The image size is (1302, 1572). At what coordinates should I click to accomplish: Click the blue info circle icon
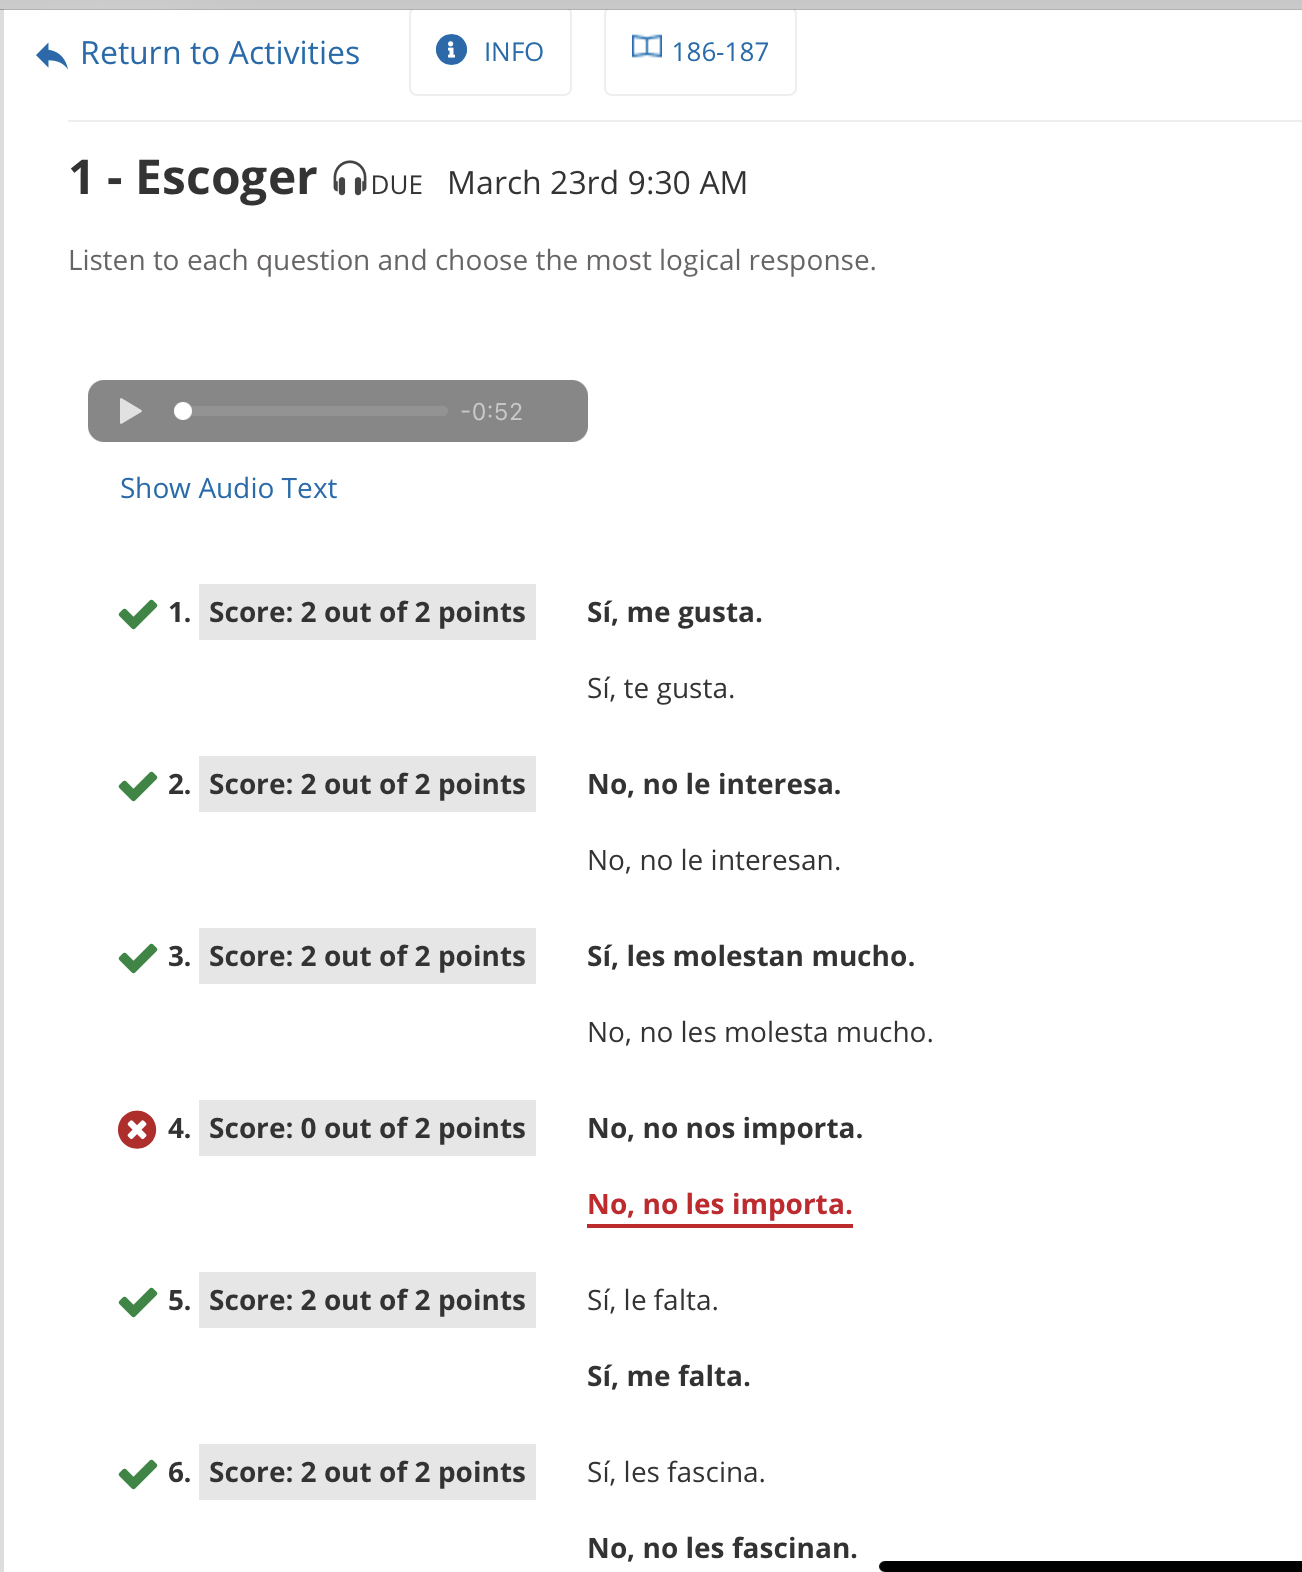click(x=451, y=49)
